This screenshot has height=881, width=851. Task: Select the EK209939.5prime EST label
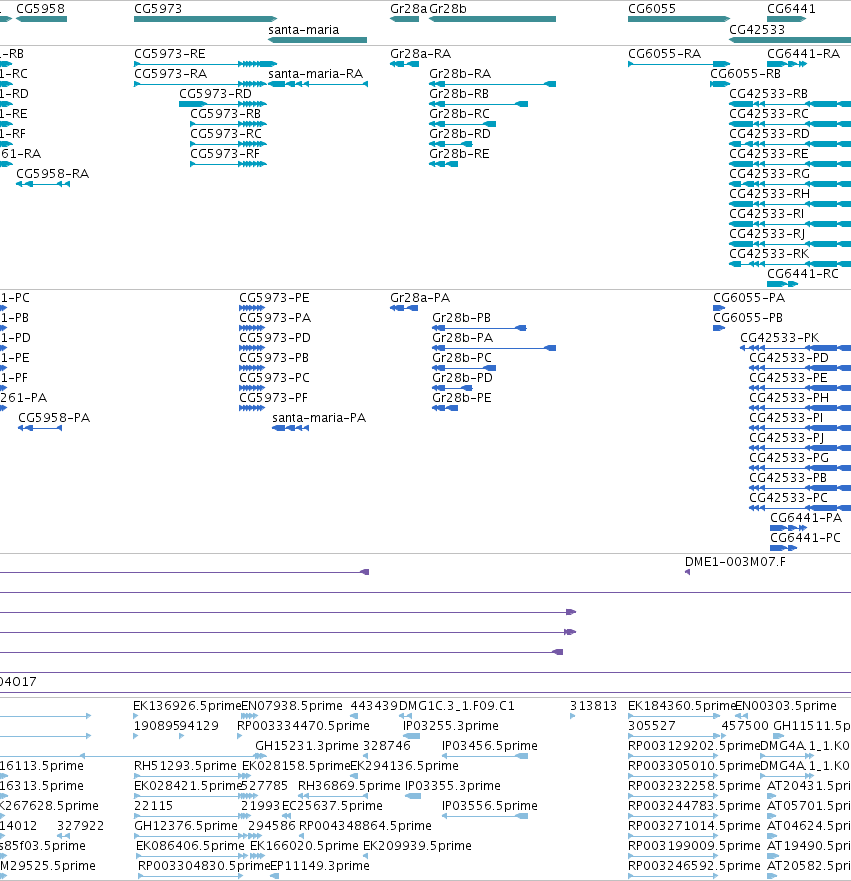(x=417, y=846)
